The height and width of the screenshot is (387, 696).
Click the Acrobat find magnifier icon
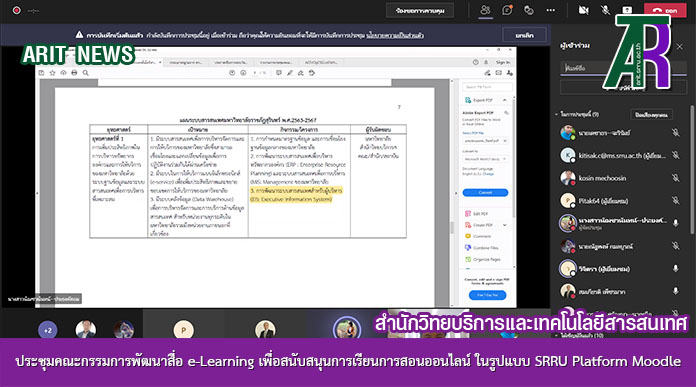pos(85,73)
